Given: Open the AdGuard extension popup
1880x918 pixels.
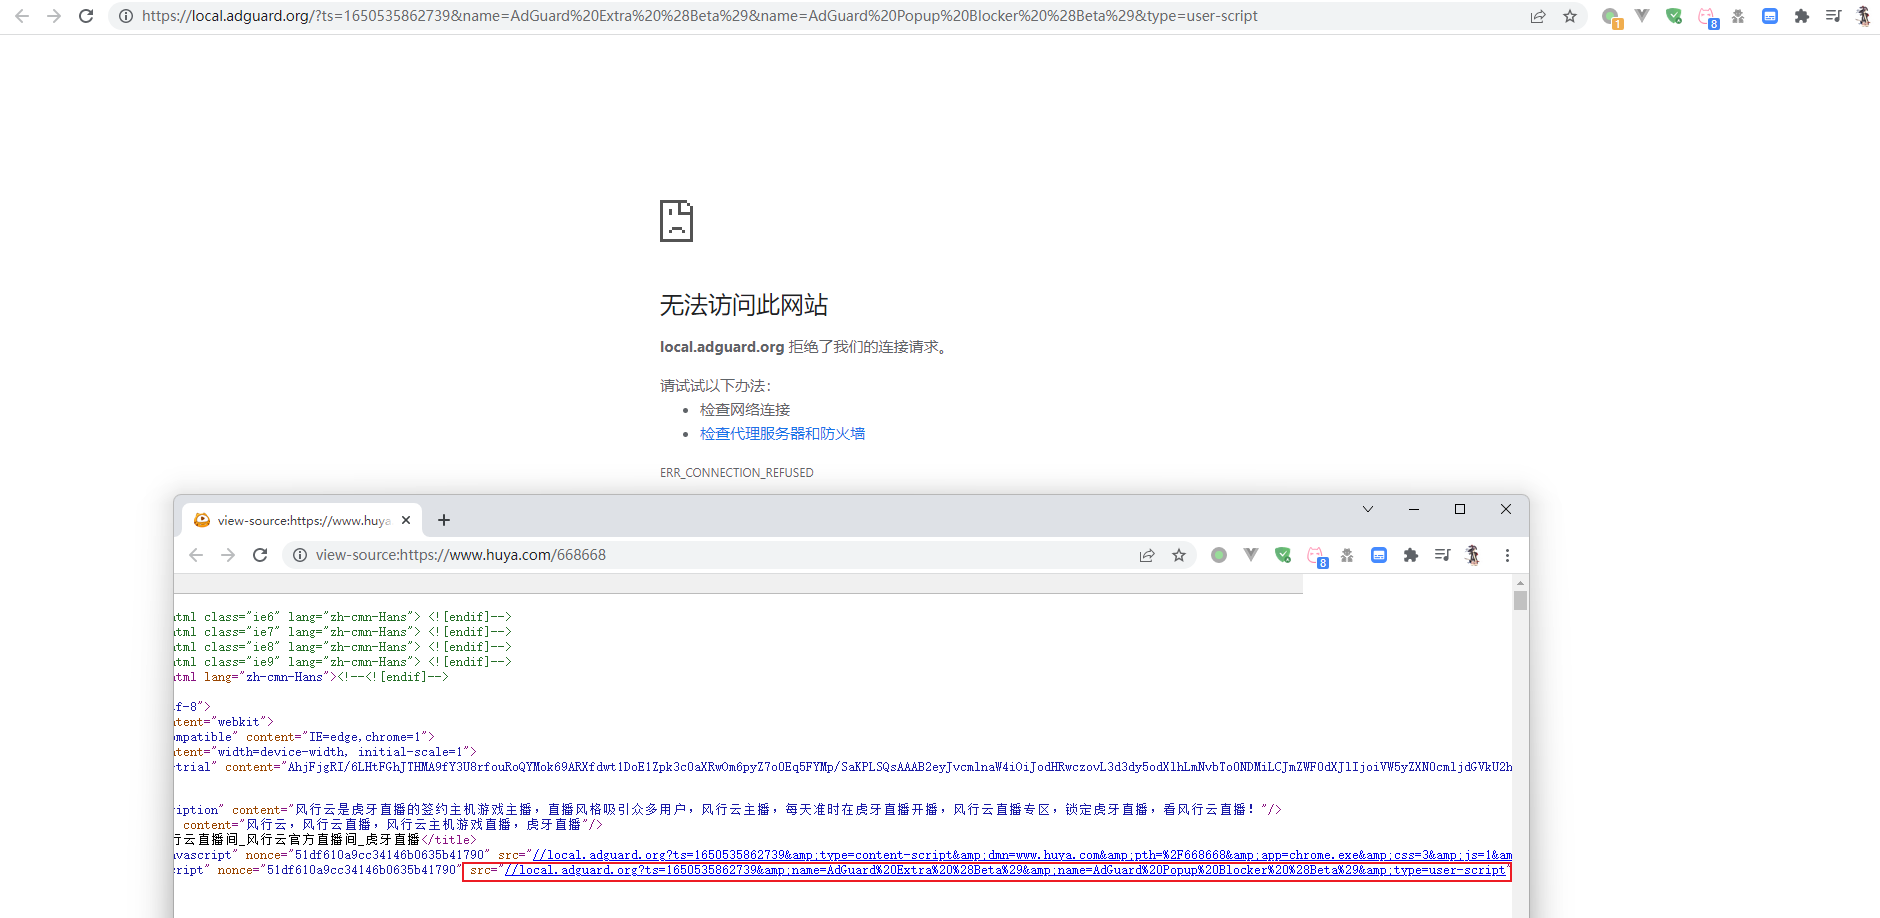Looking at the screenshot, I should point(1673,17).
